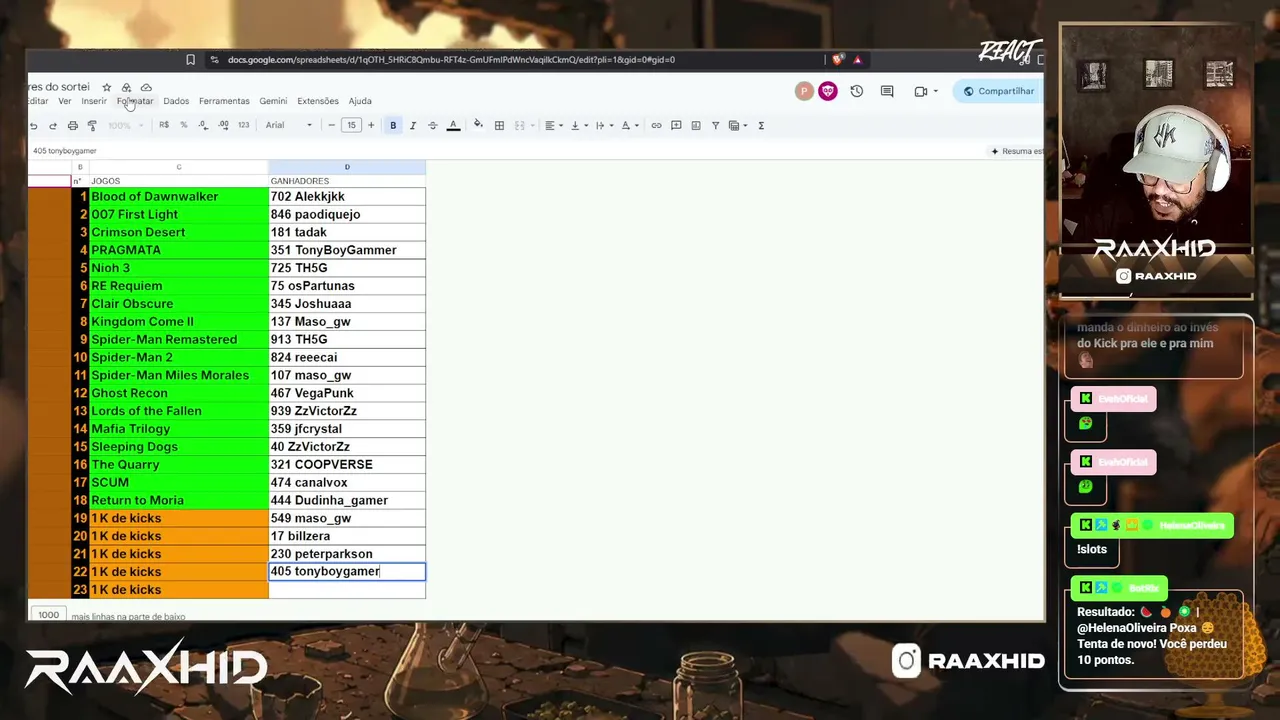The image size is (1280, 720).
Task: Open the Extensões menu
Action: [318, 101]
